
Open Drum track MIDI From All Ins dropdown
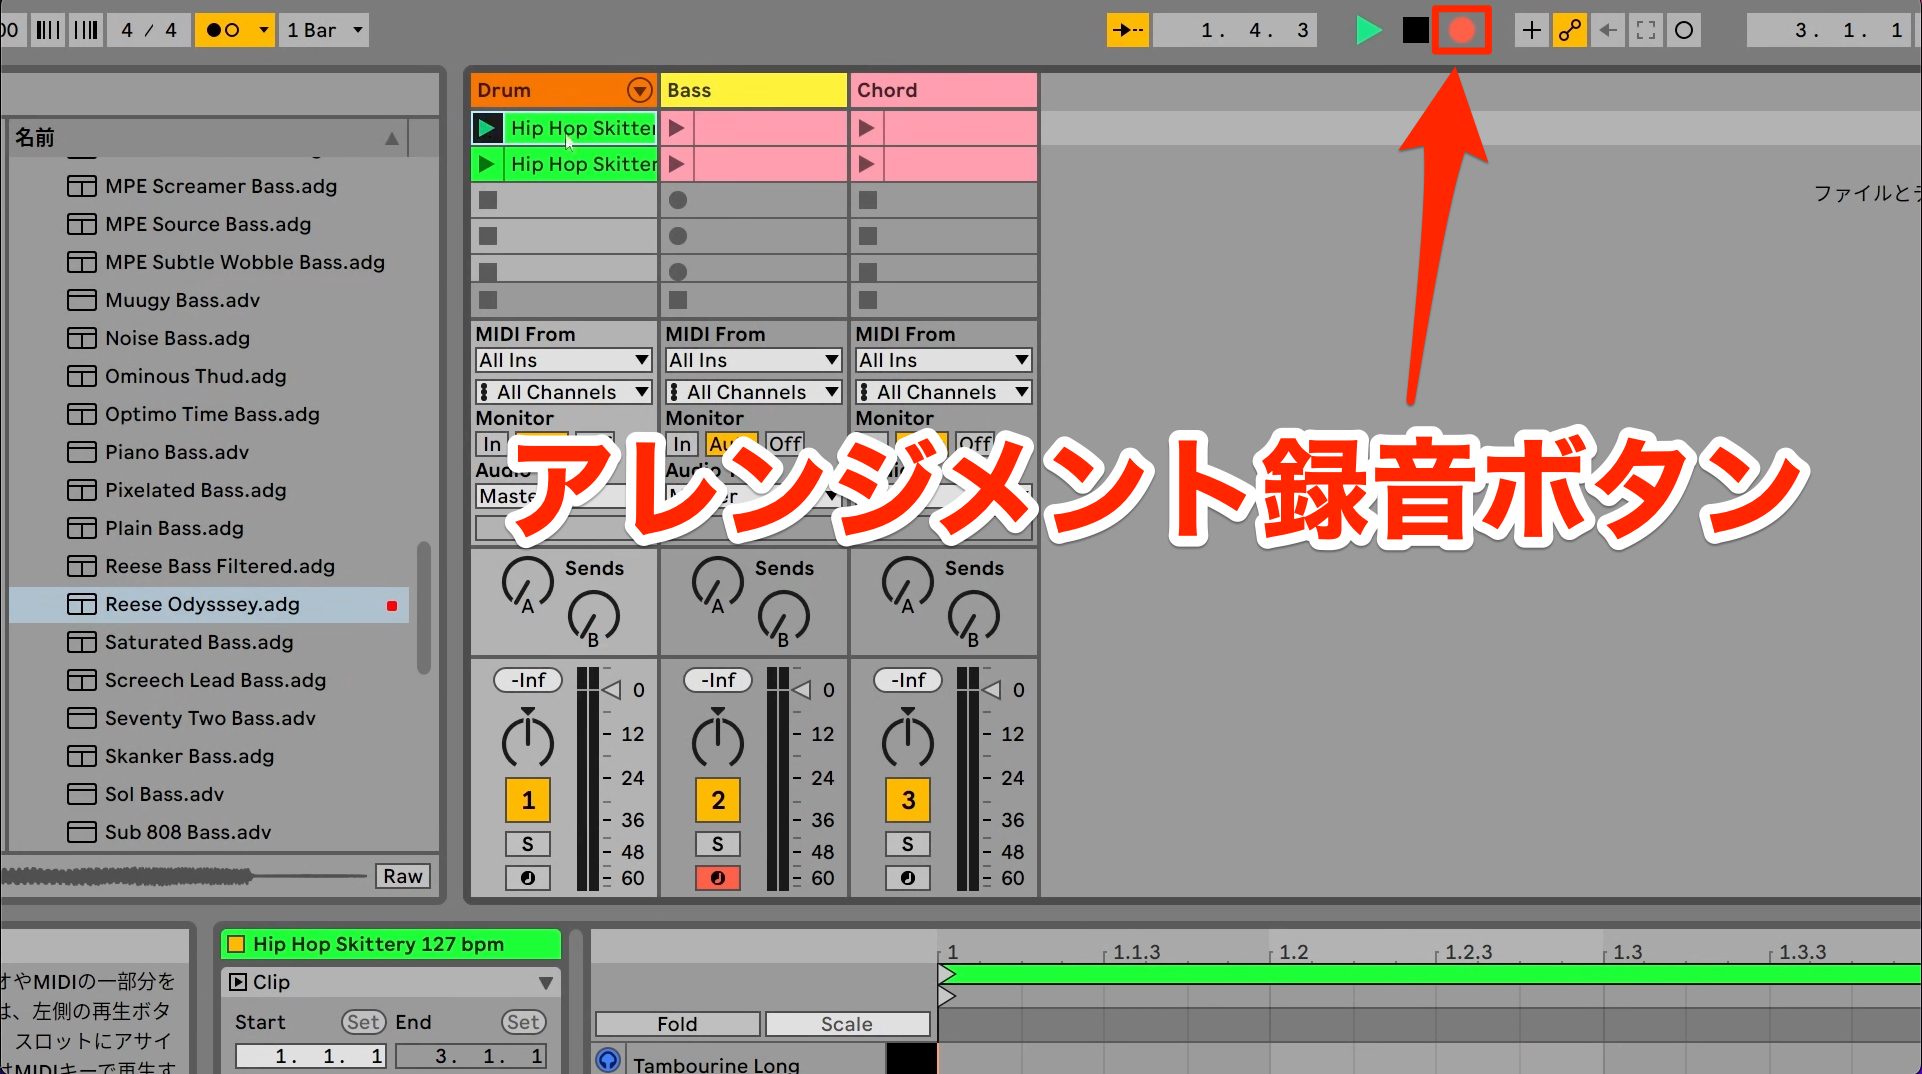(x=563, y=360)
